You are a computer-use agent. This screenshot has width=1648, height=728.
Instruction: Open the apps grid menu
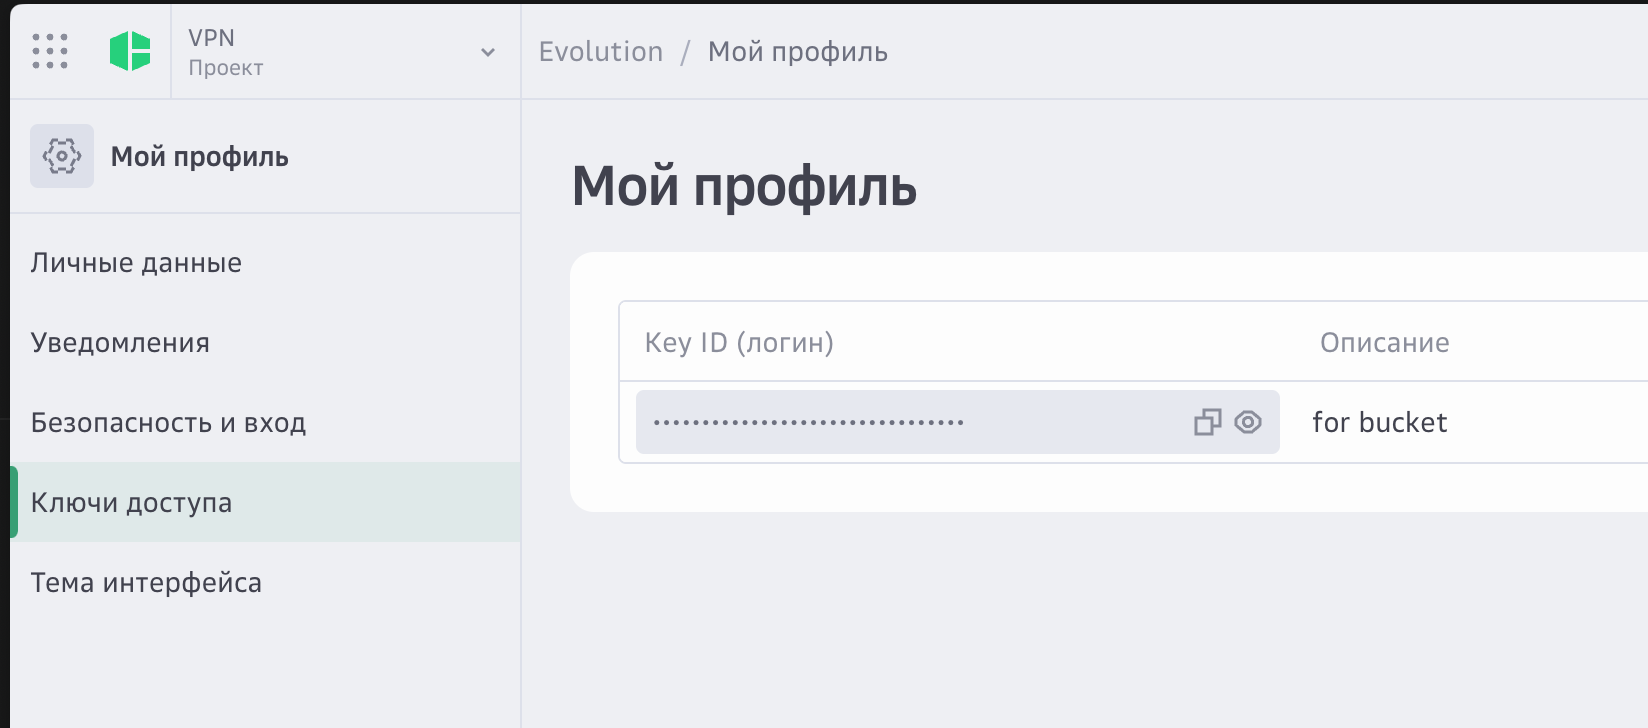(52, 50)
